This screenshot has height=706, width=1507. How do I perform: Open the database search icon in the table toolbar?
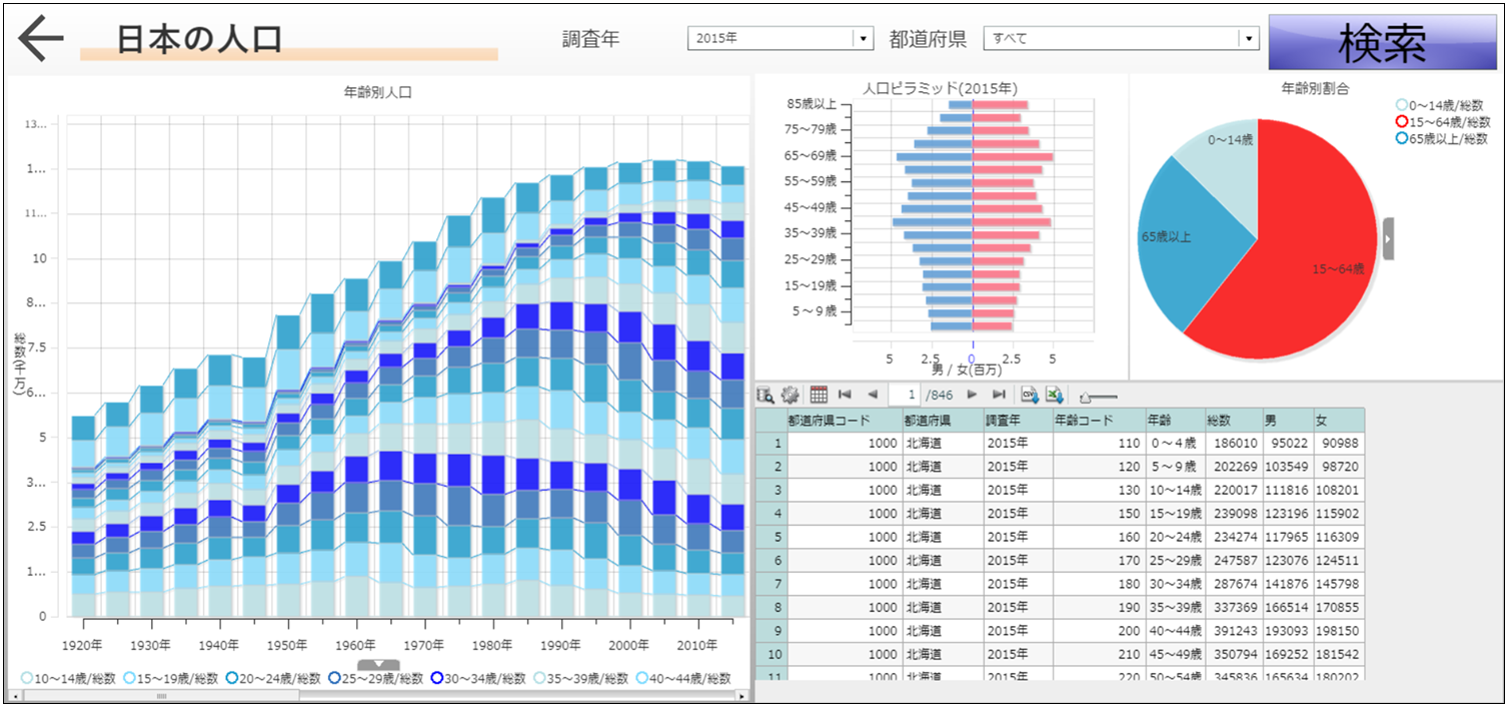[765, 395]
